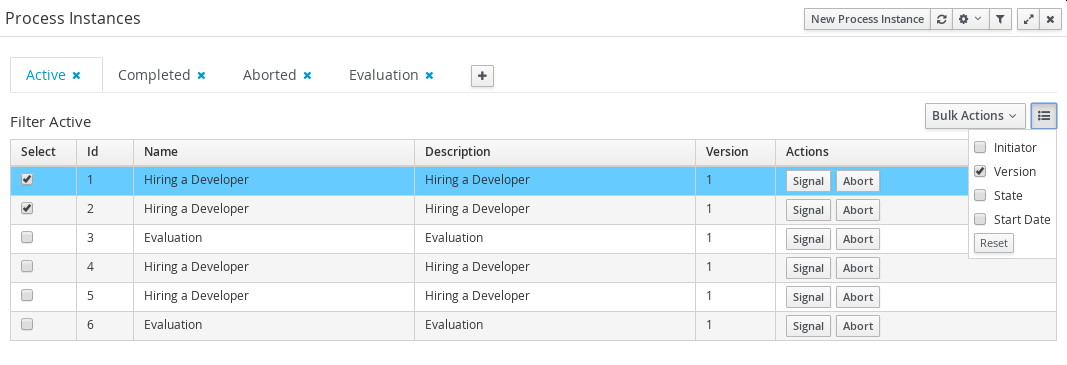
Task: Click Abort for process instance 2
Action: (858, 210)
